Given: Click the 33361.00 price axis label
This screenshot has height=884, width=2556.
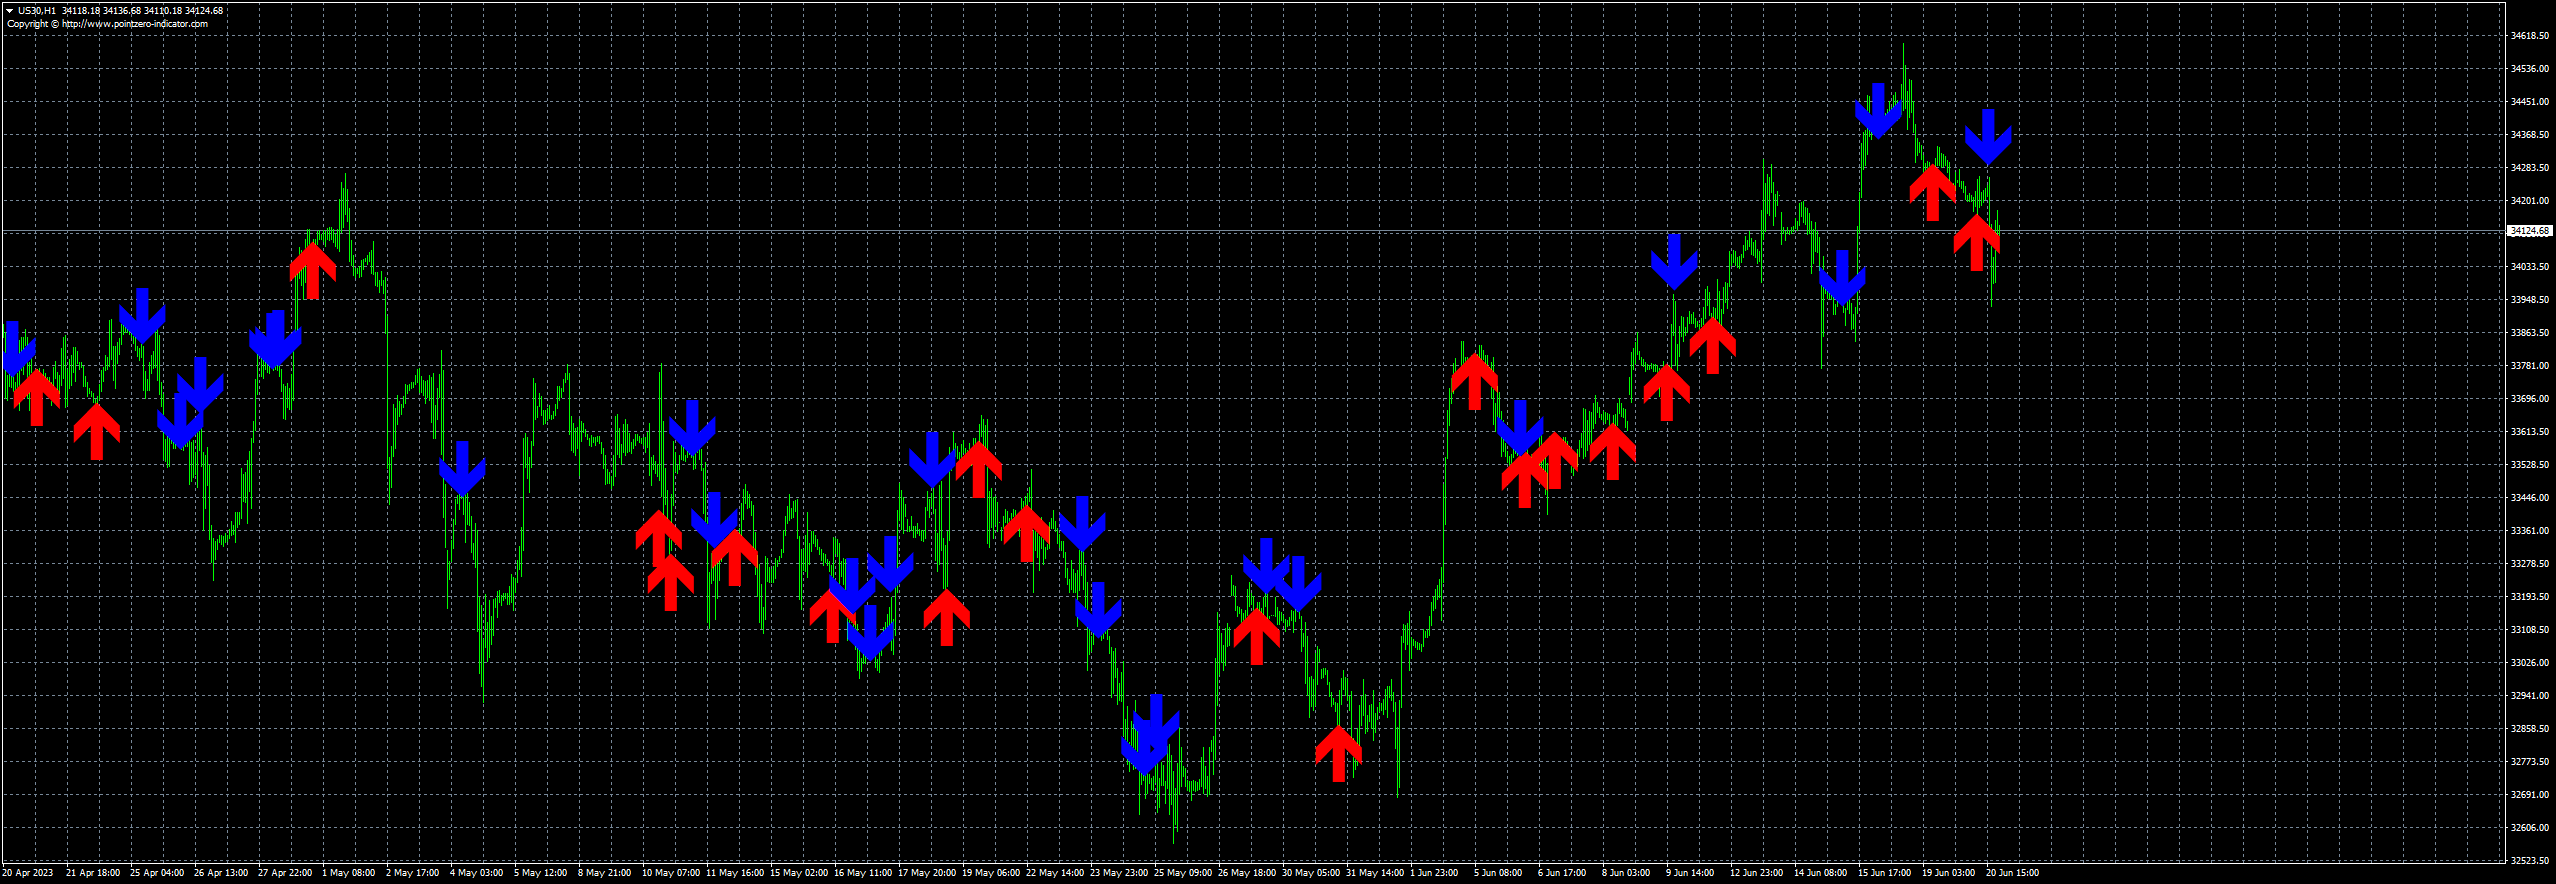Looking at the screenshot, I should click(x=2531, y=531).
